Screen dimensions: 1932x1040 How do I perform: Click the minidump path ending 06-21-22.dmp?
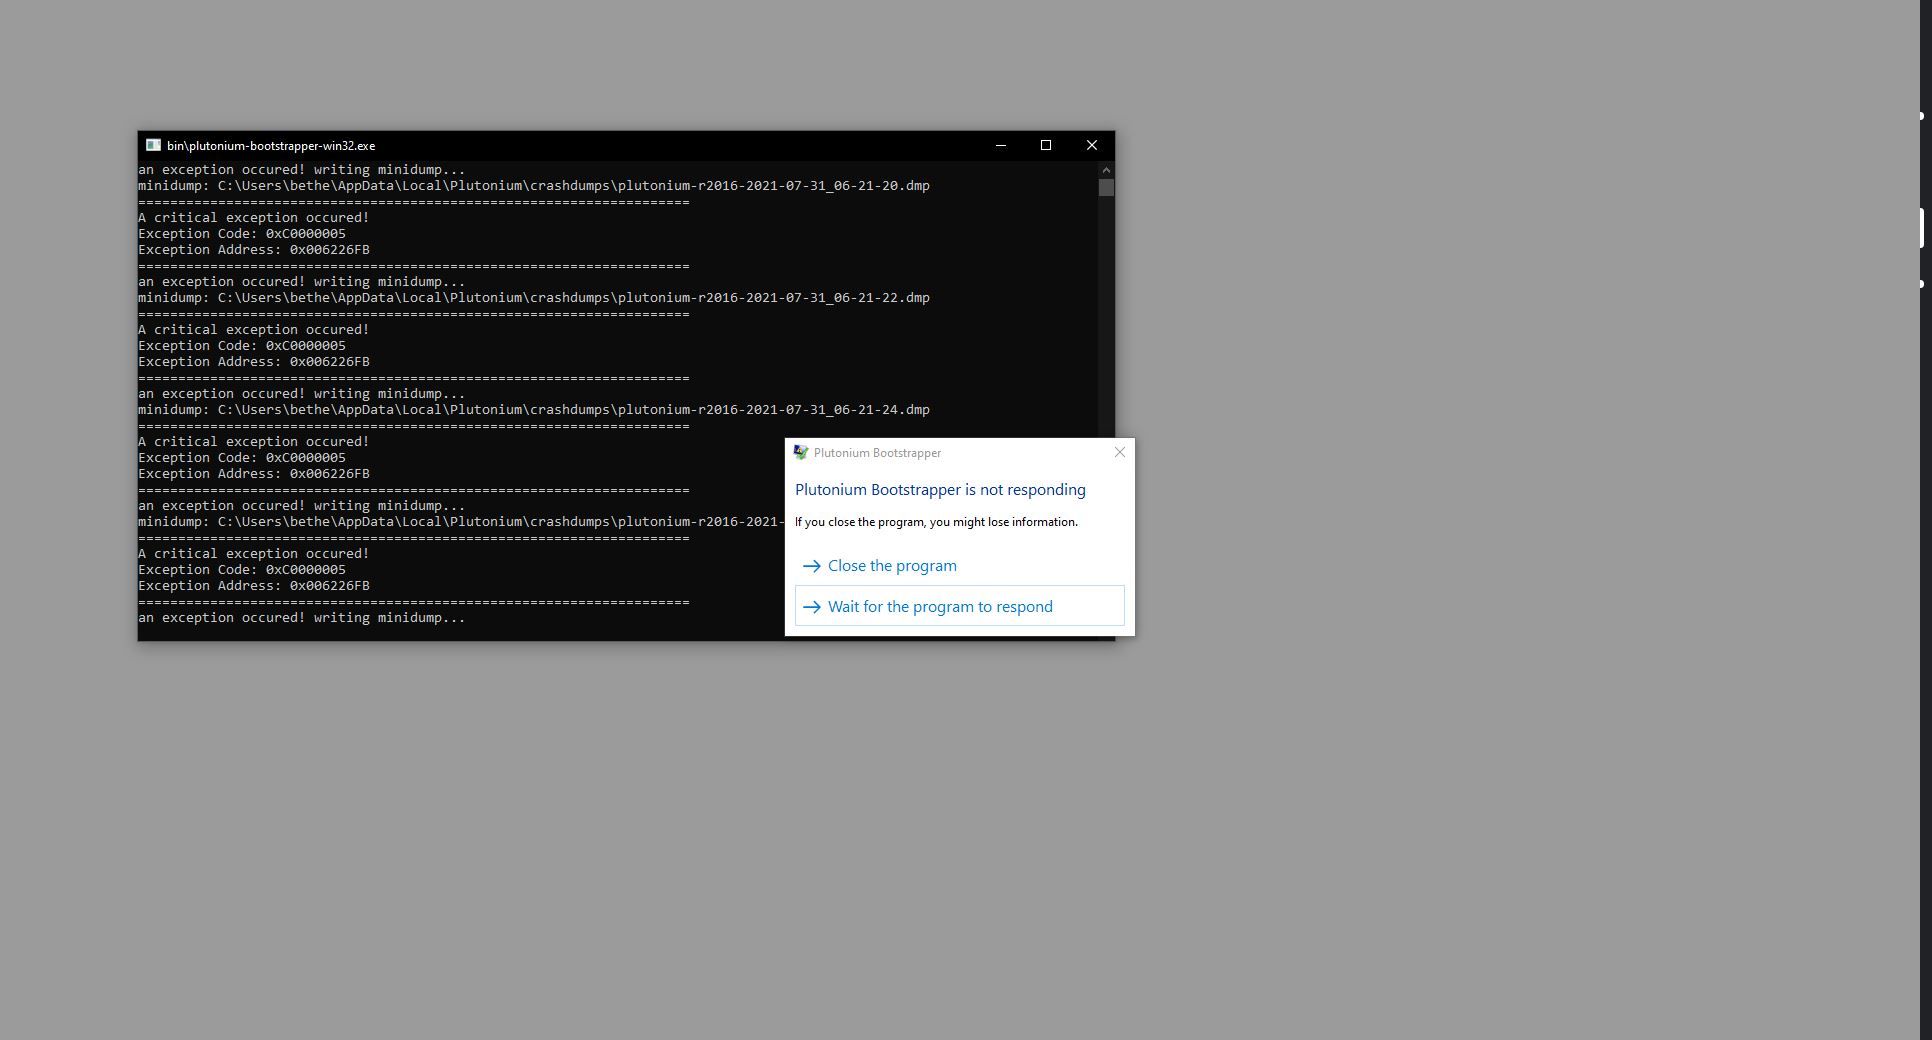point(573,298)
